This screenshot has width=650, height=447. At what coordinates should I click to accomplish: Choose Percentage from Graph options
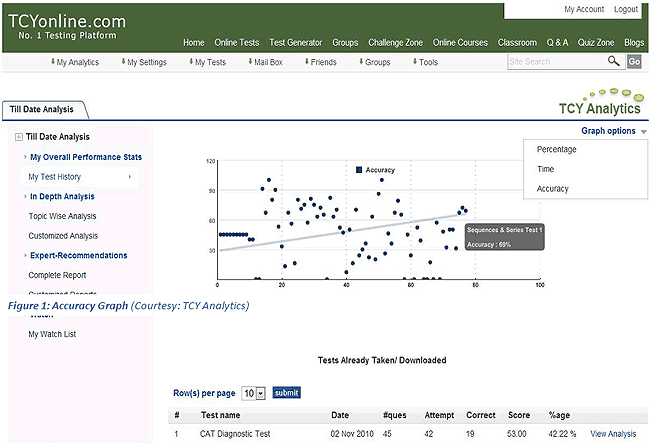[x=557, y=149]
